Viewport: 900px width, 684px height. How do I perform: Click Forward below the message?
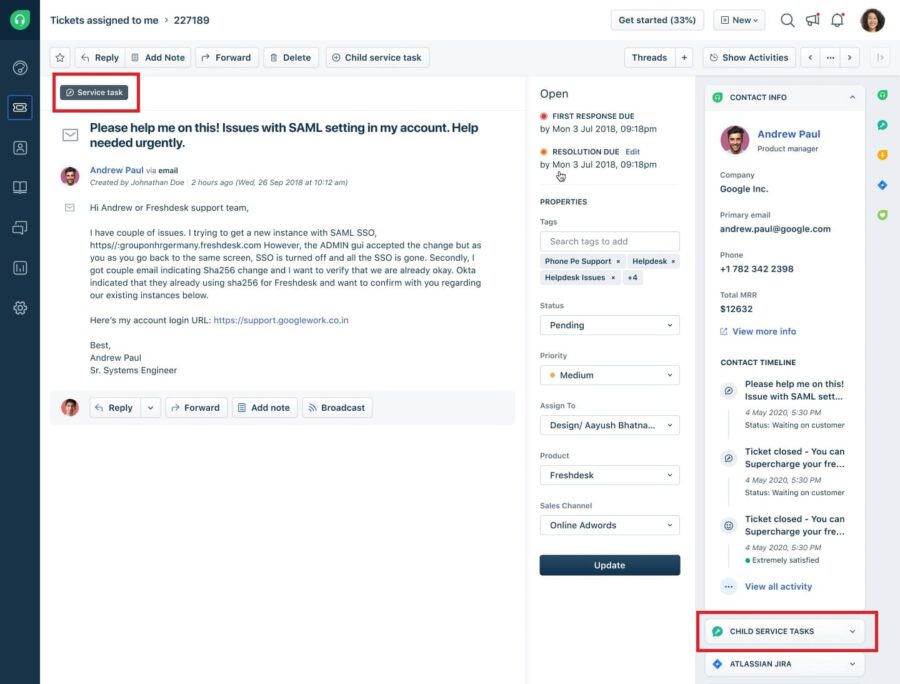(x=196, y=407)
